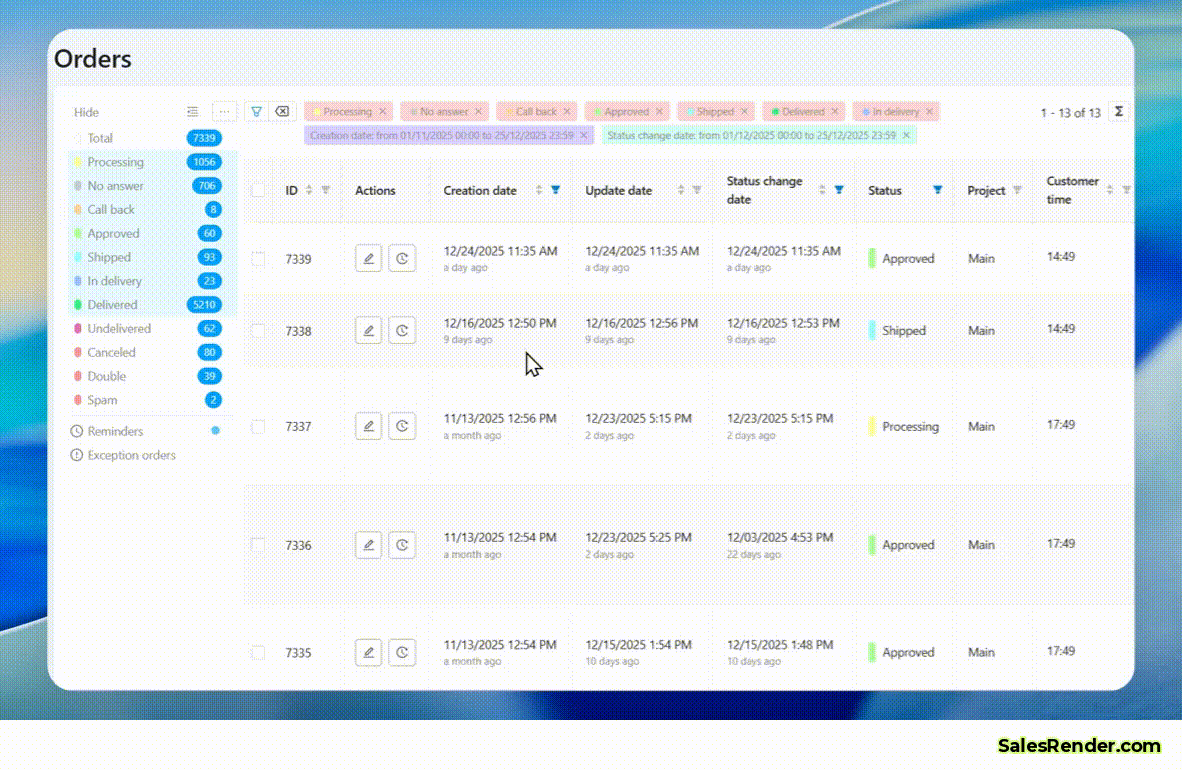
Task: Check the select-all checkbox in the table header
Action: click(258, 190)
